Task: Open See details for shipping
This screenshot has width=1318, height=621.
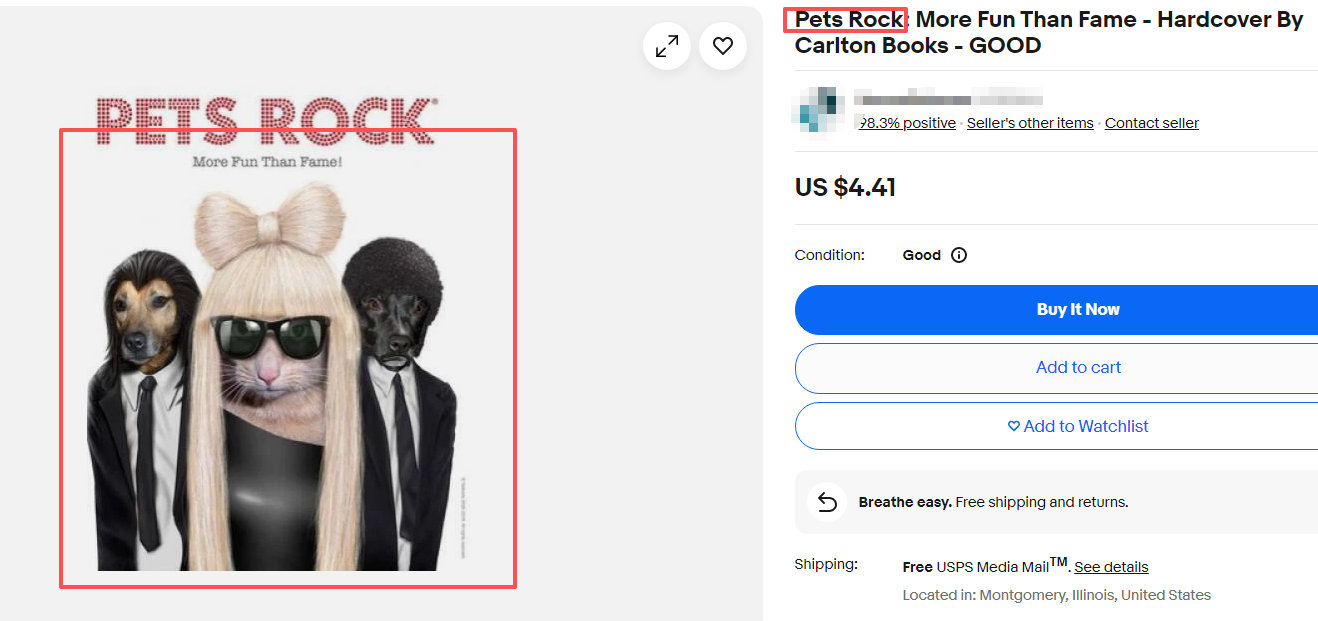Action: [1111, 566]
